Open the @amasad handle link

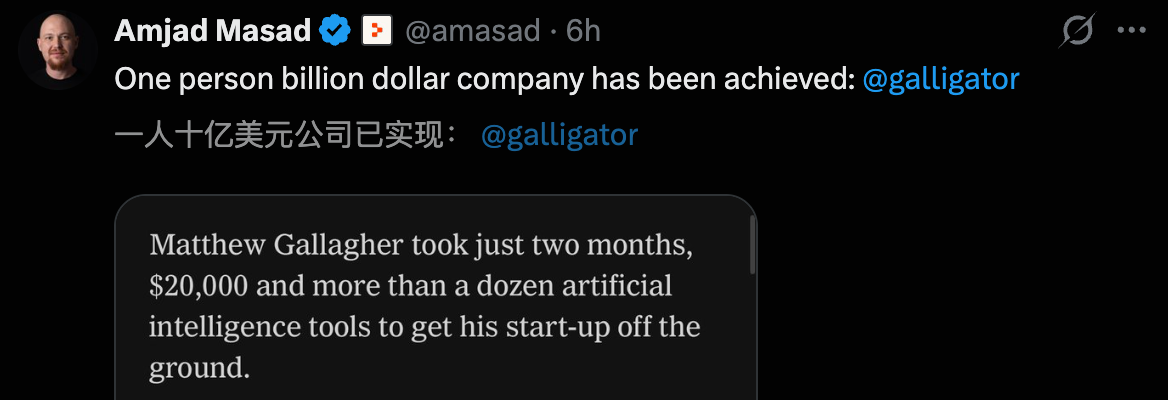(x=475, y=31)
